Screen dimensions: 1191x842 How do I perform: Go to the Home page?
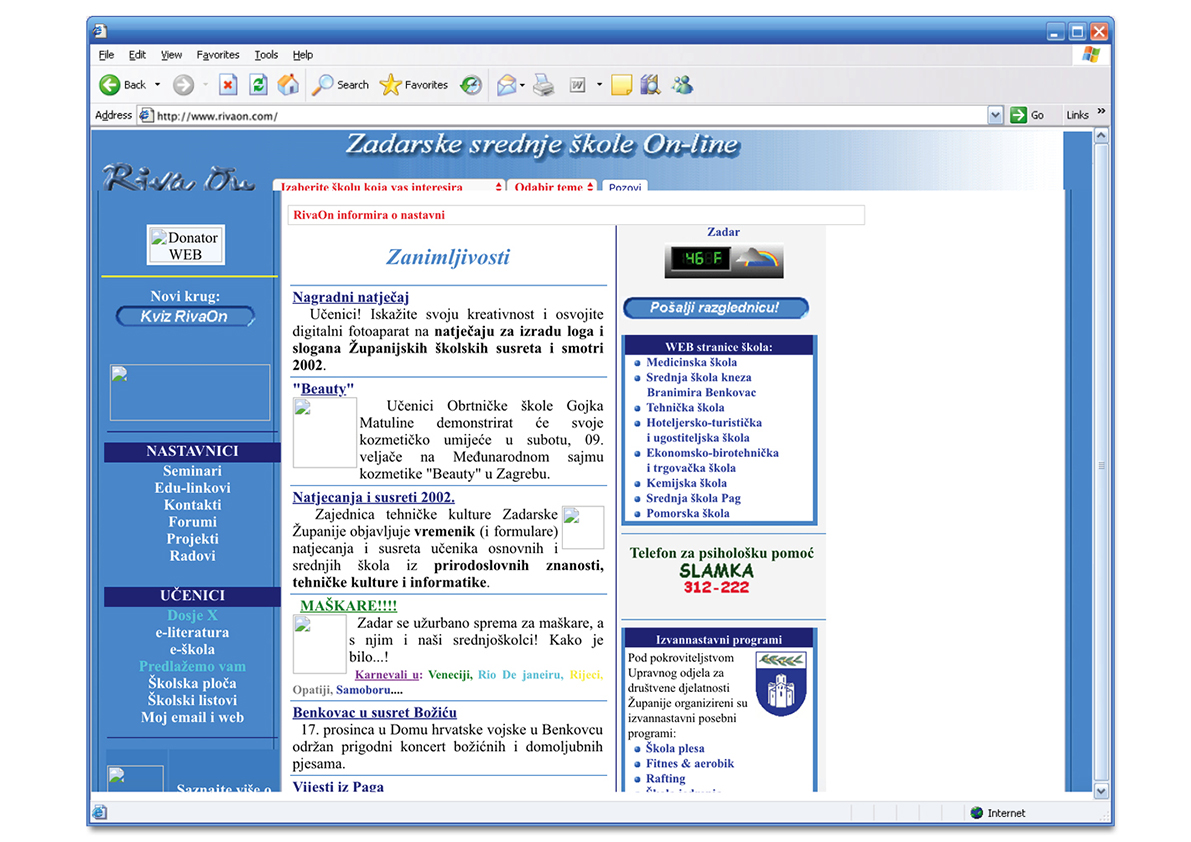point(288,84)
